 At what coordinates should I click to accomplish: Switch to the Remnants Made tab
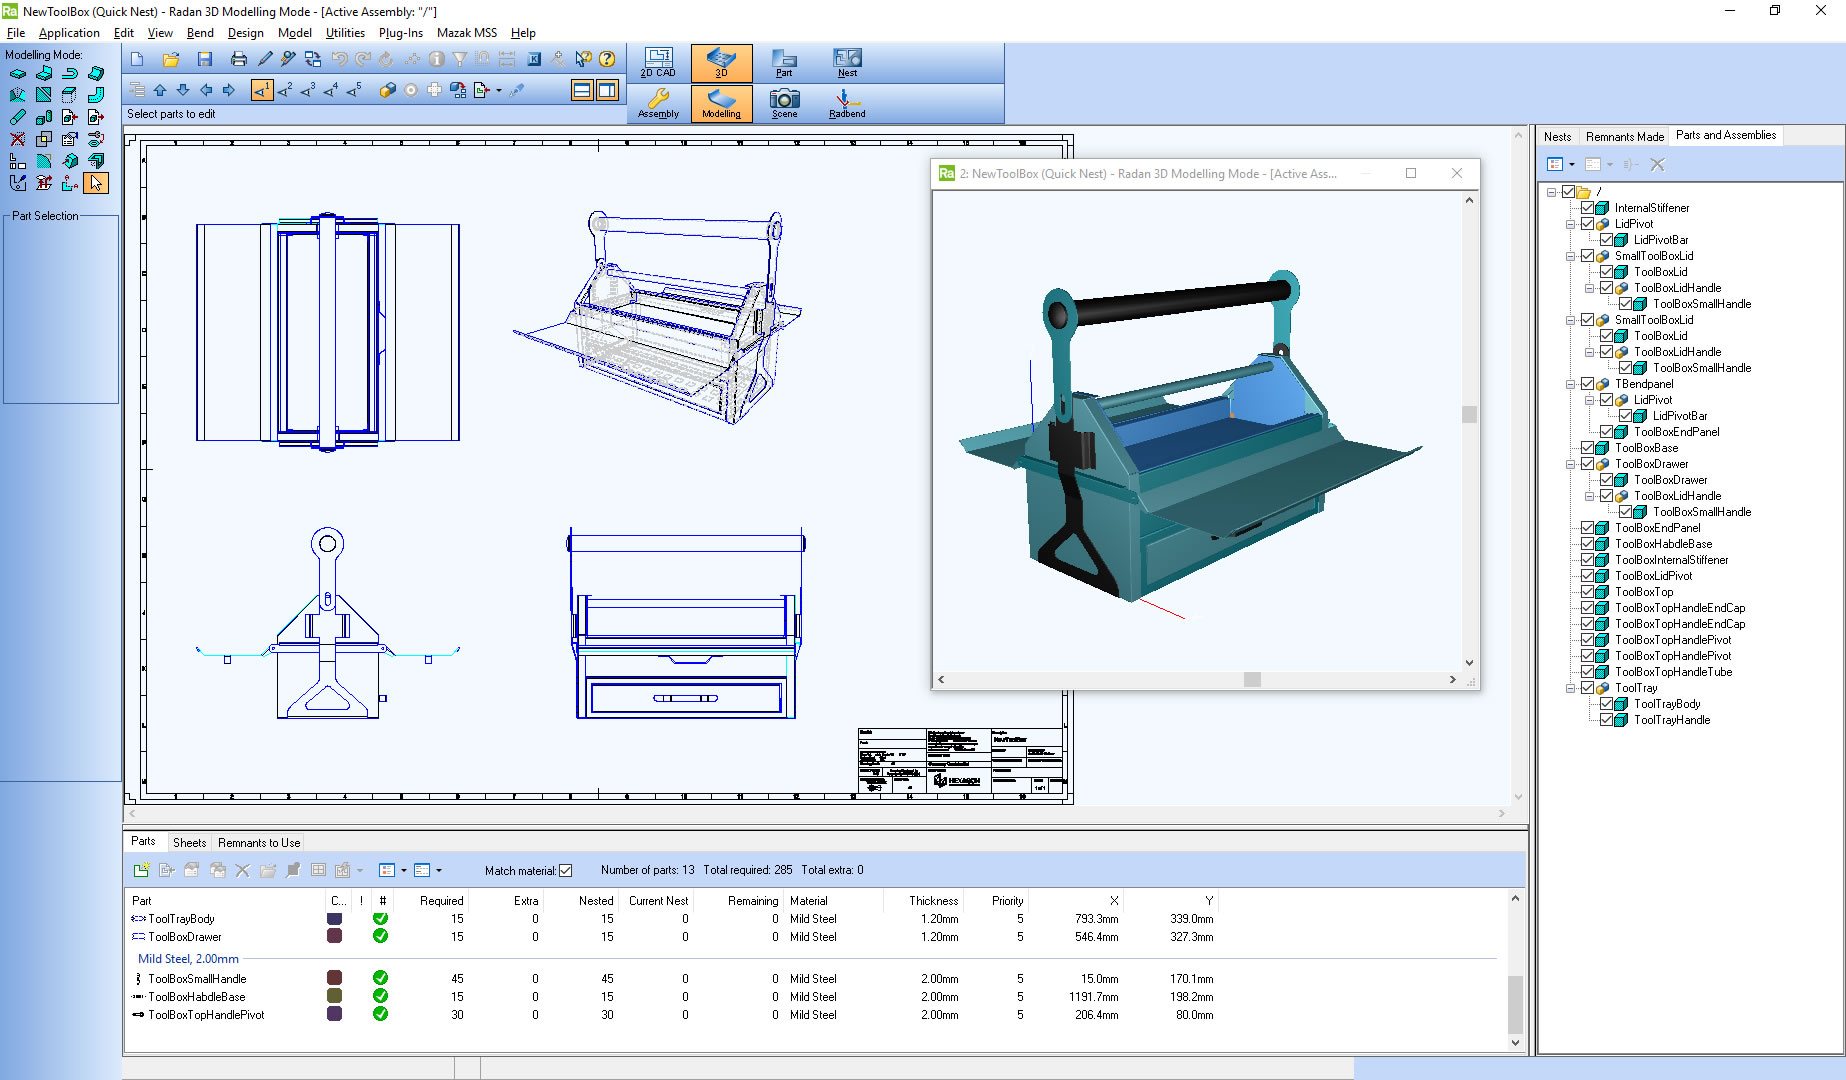pos(1624,136)
